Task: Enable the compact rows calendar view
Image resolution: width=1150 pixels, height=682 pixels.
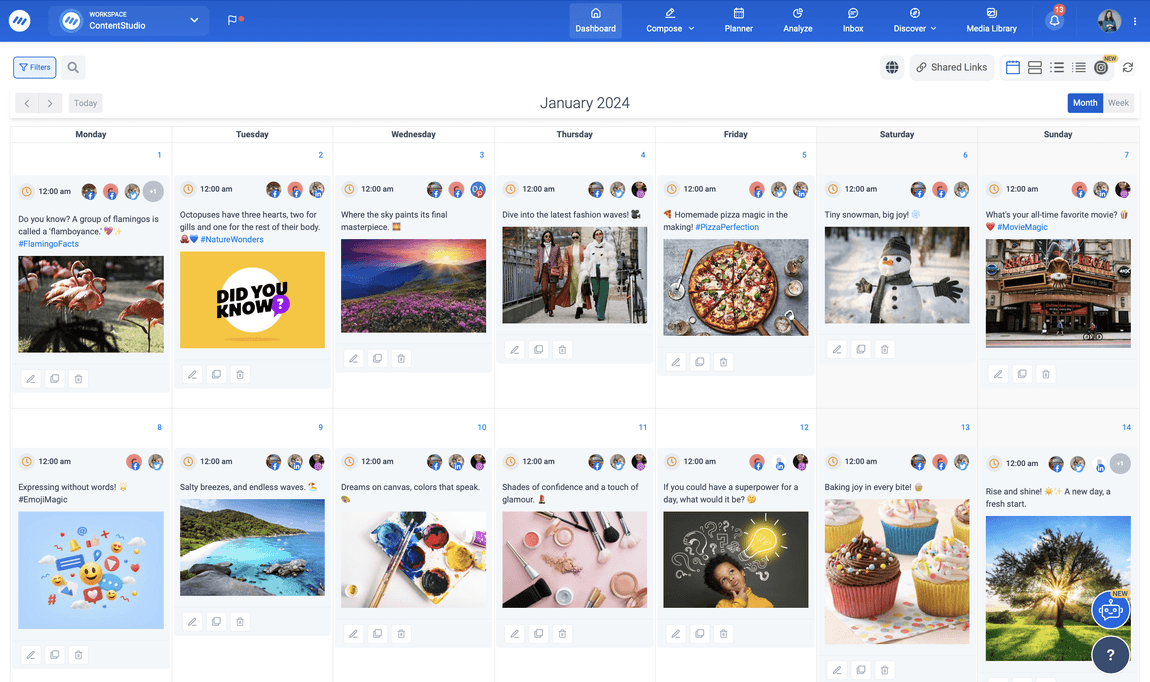Action: point(1034,67)
